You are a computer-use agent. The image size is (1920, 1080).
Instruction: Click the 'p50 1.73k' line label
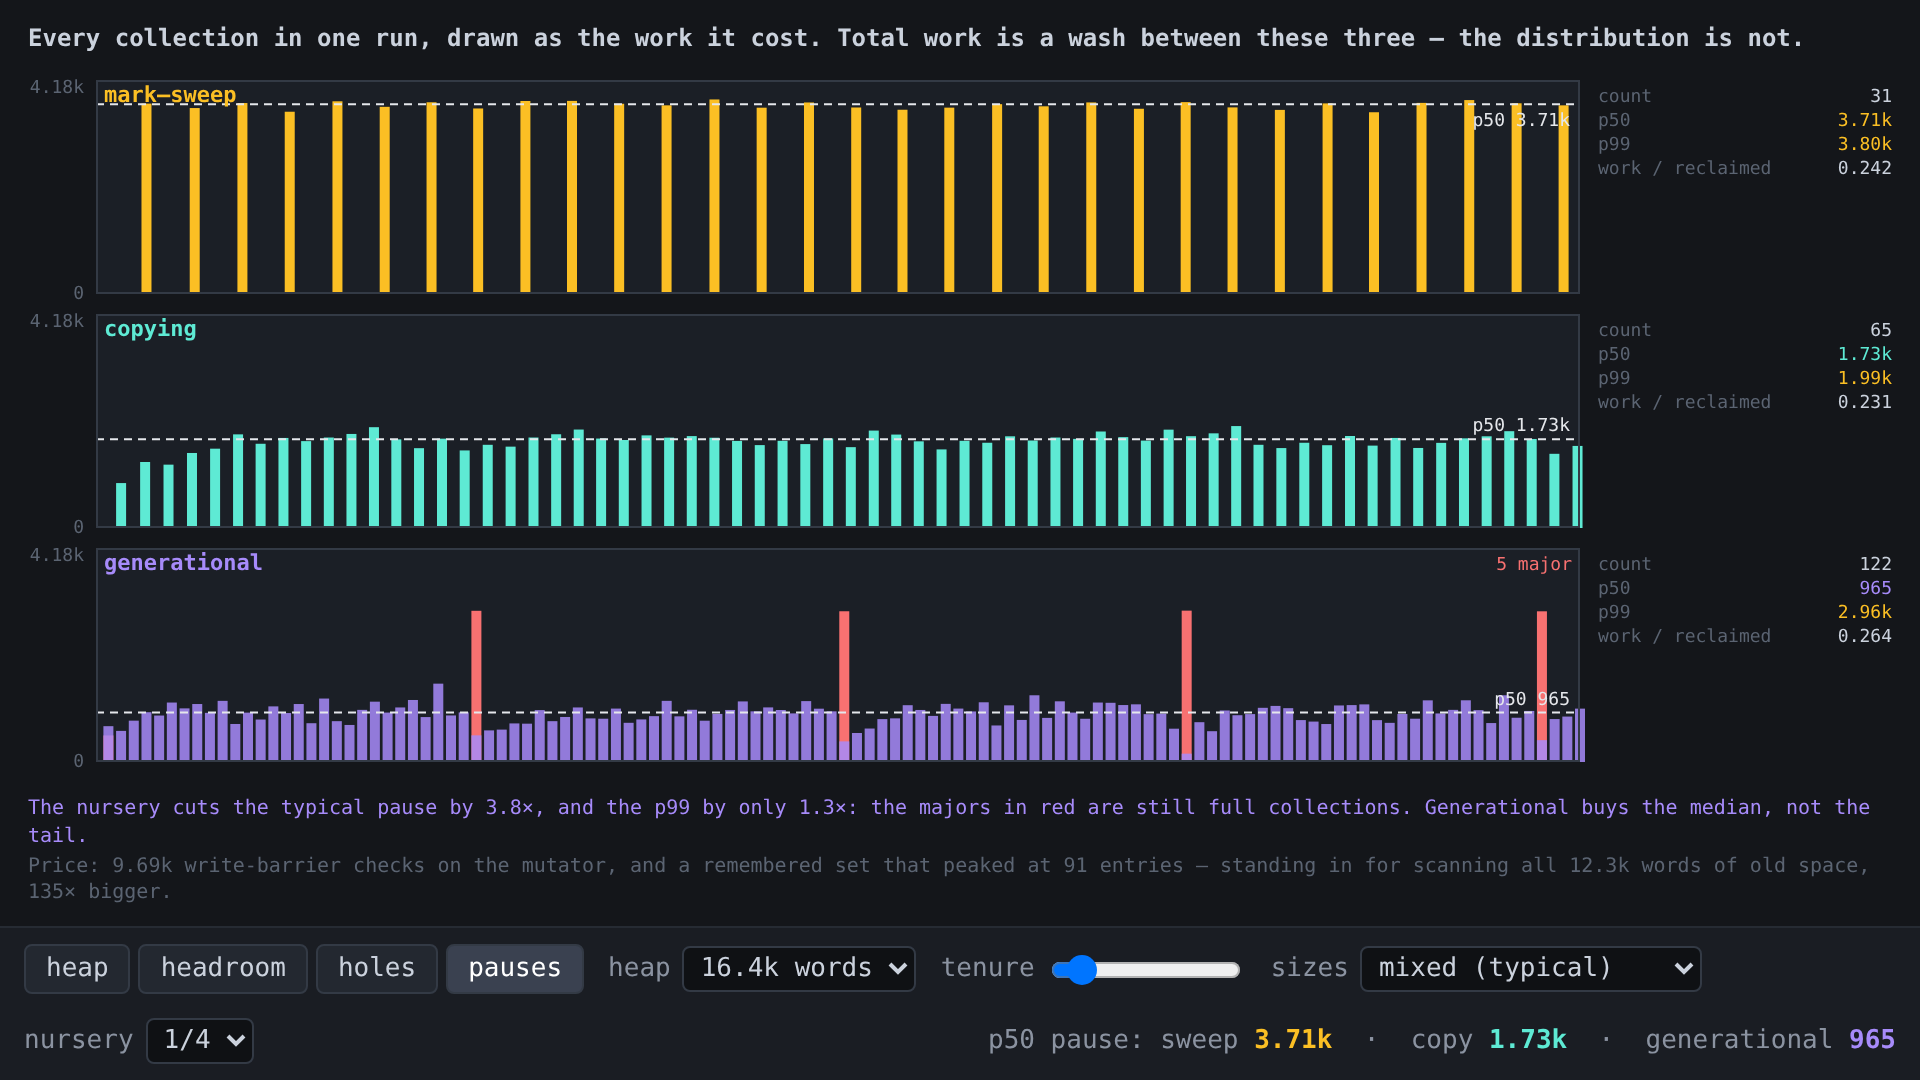point(1521,425)
